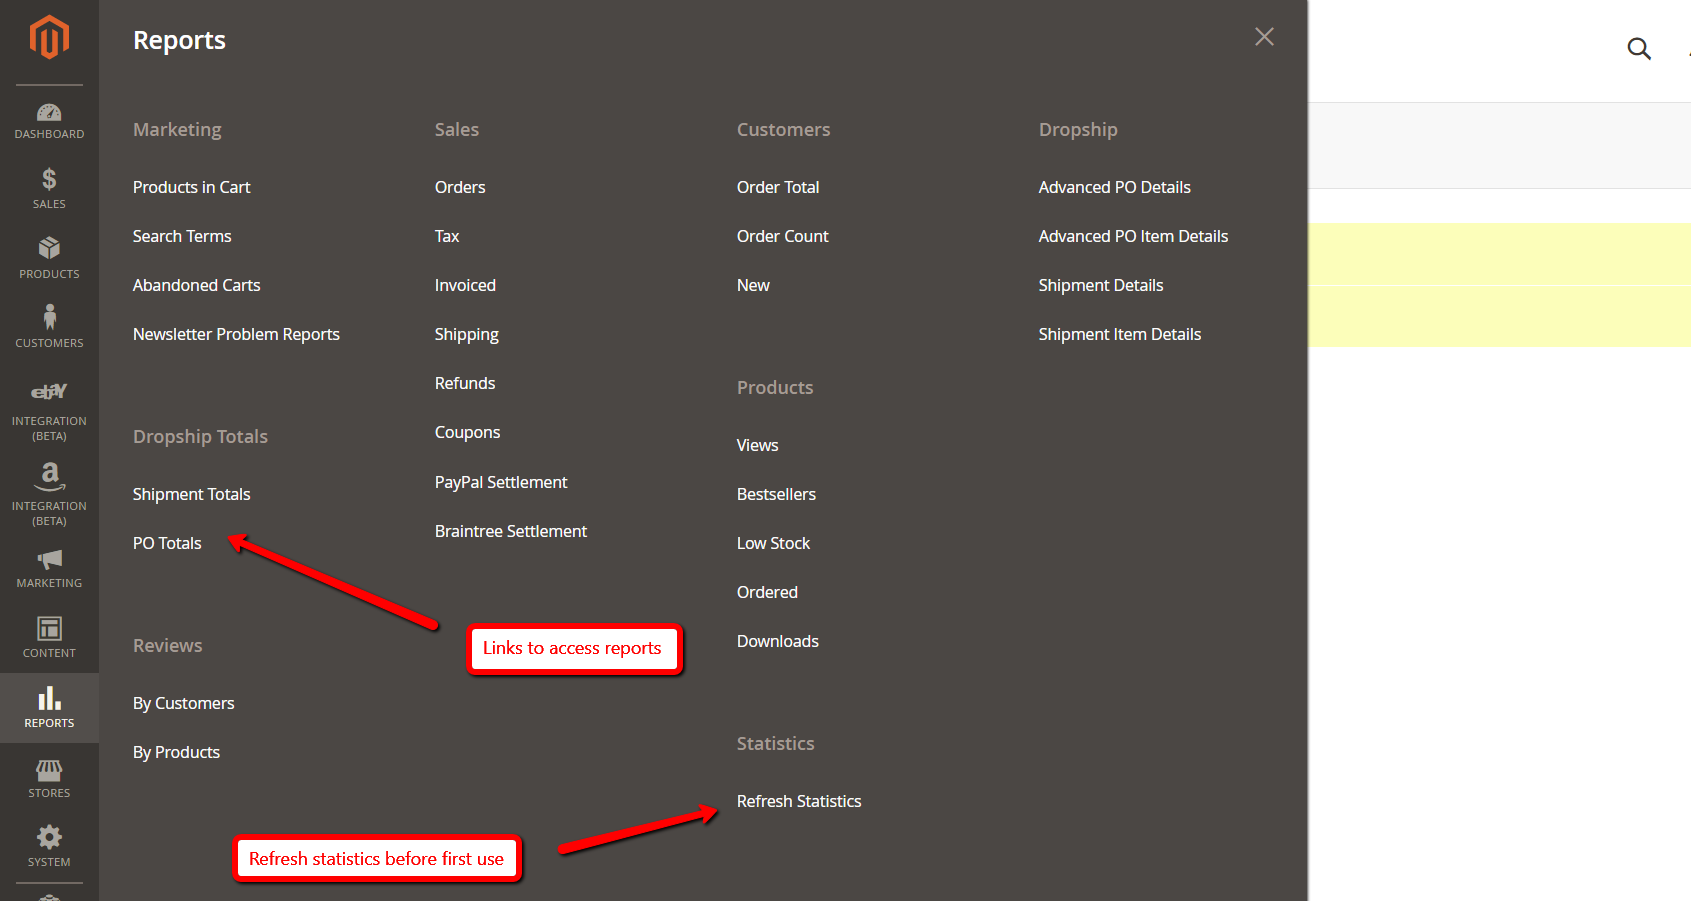Open the Customers person icon menu
This screenshot has width=1691, height=901.
[x=49, y=327]
